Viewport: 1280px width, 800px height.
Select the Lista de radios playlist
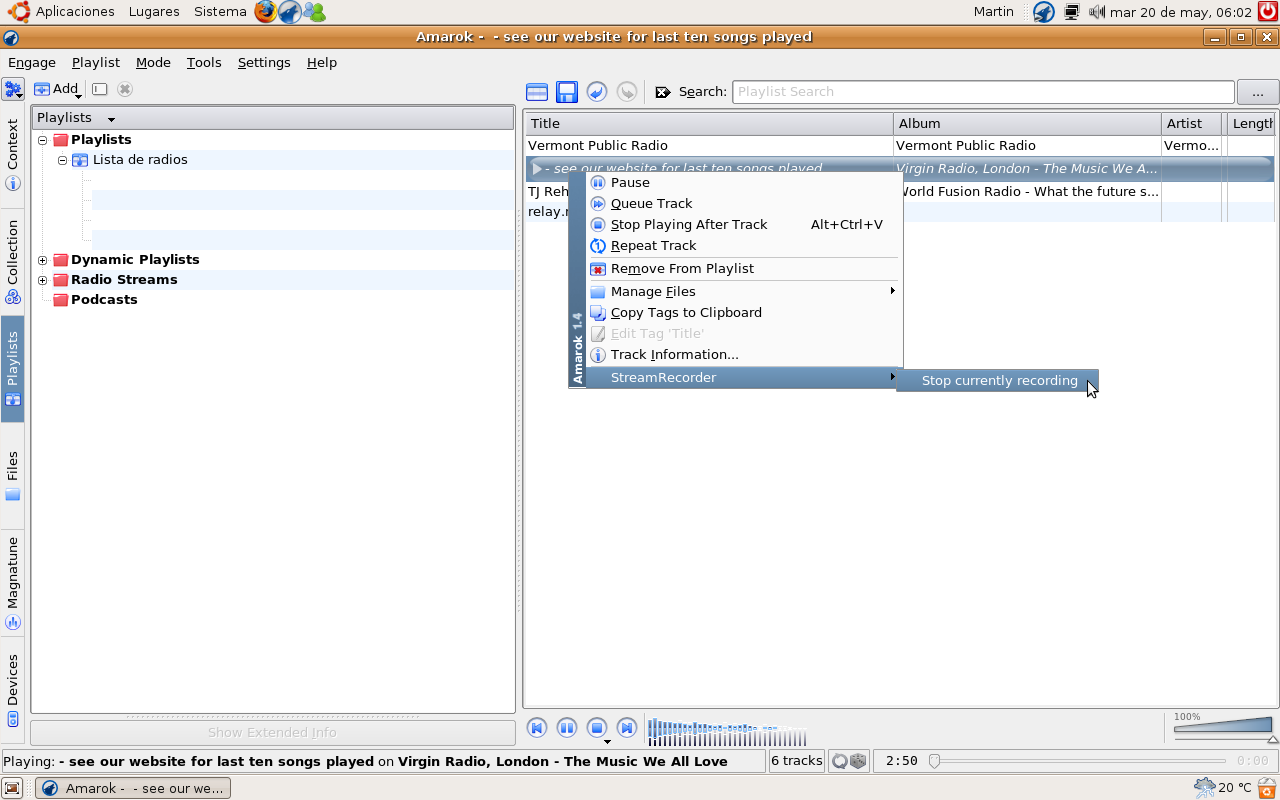point(140,160)
